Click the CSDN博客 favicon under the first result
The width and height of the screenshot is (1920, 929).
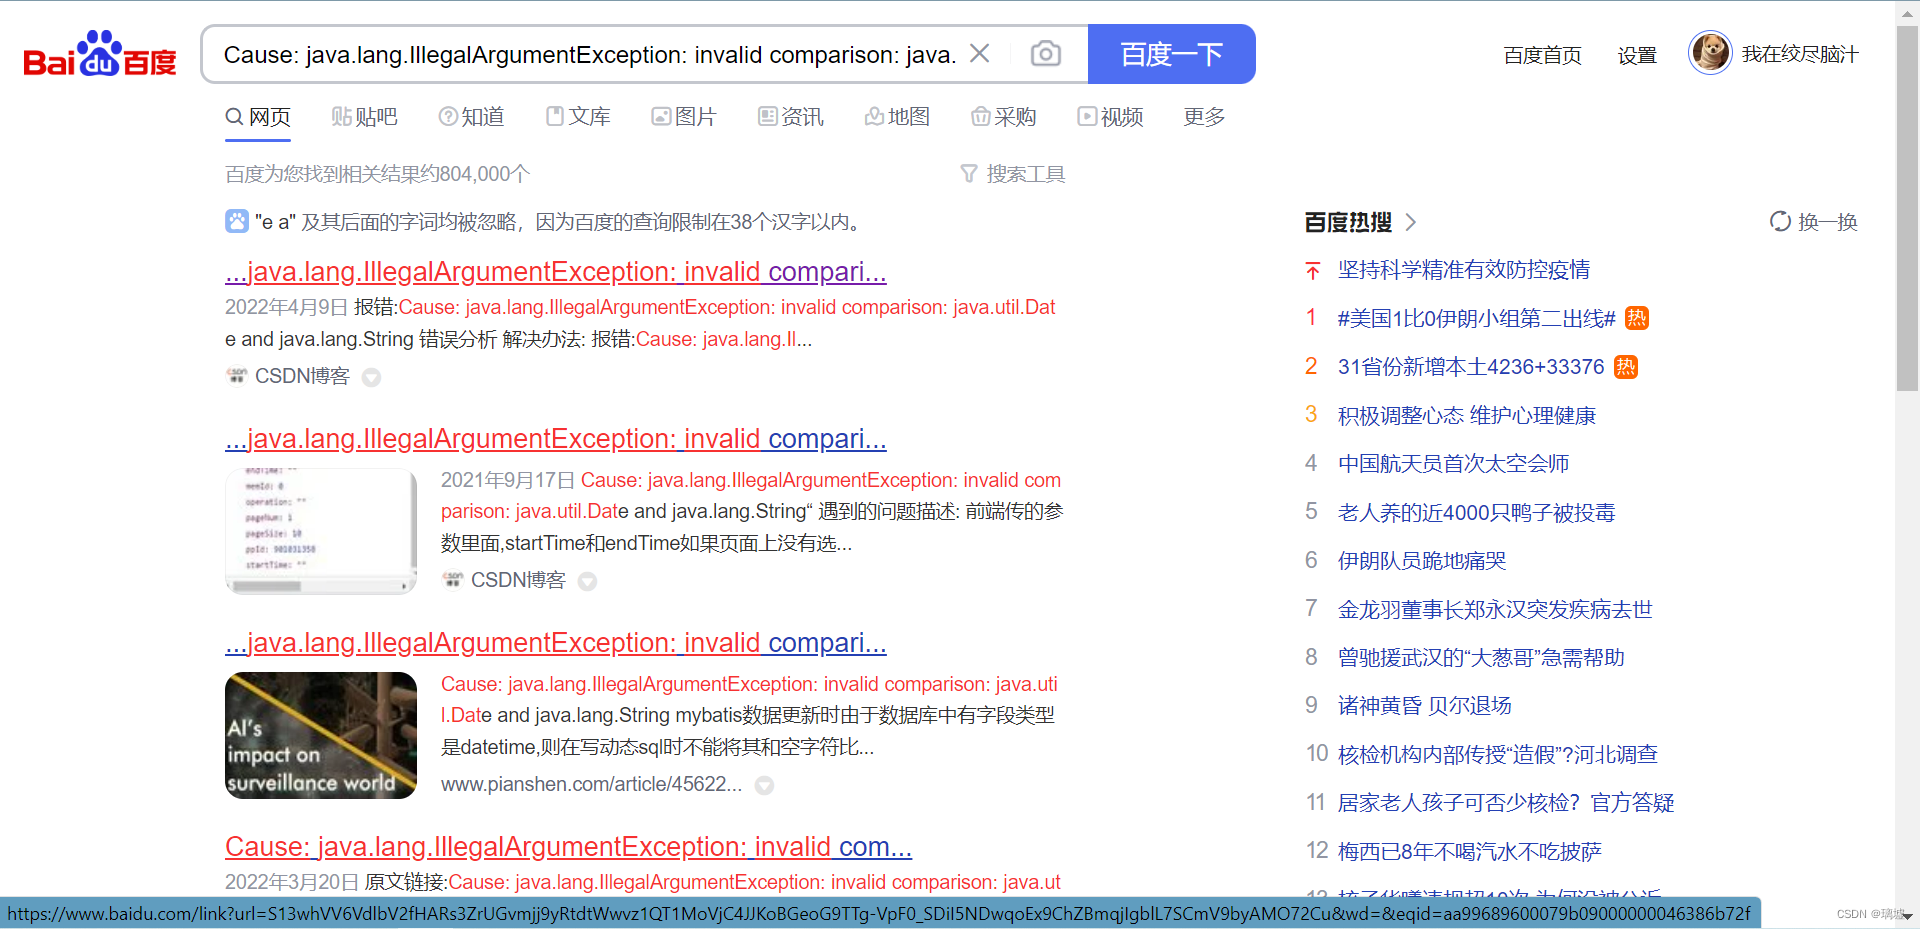tap(237, 375)
